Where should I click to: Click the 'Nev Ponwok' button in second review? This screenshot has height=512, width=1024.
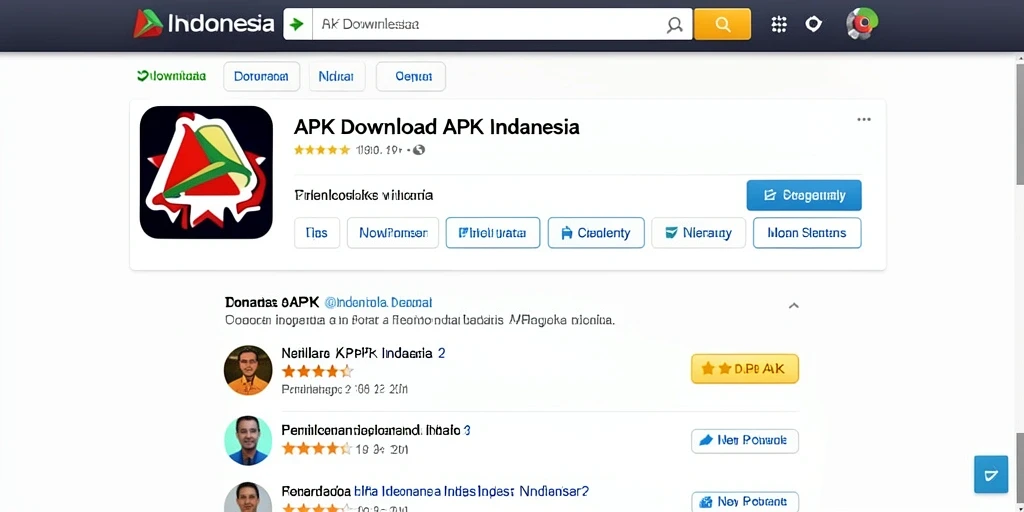click(x=744, y=441)
